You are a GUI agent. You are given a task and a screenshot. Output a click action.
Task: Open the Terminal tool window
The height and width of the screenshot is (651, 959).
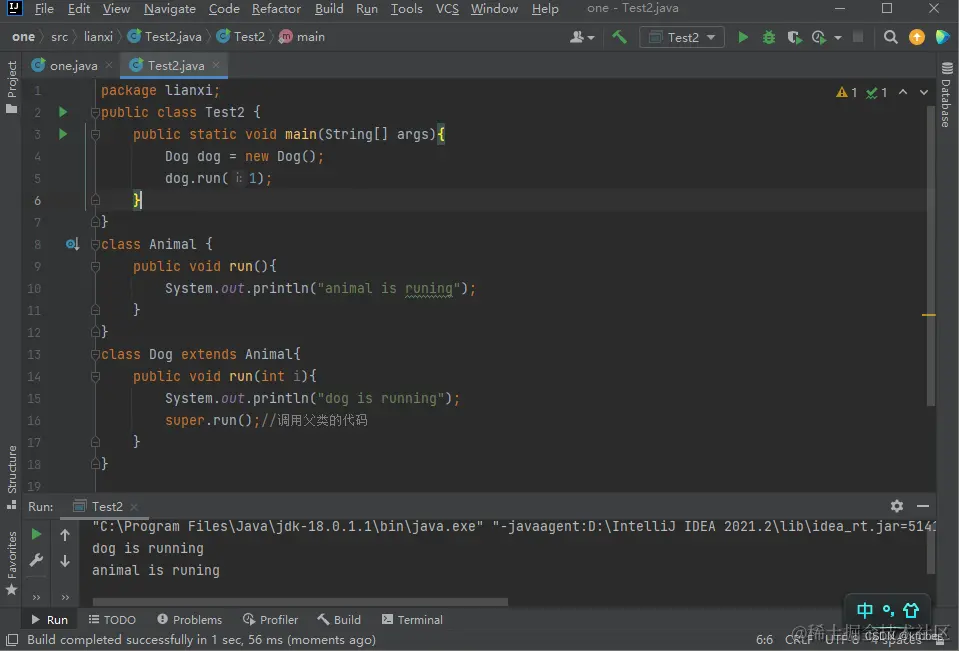coord(412,620)
